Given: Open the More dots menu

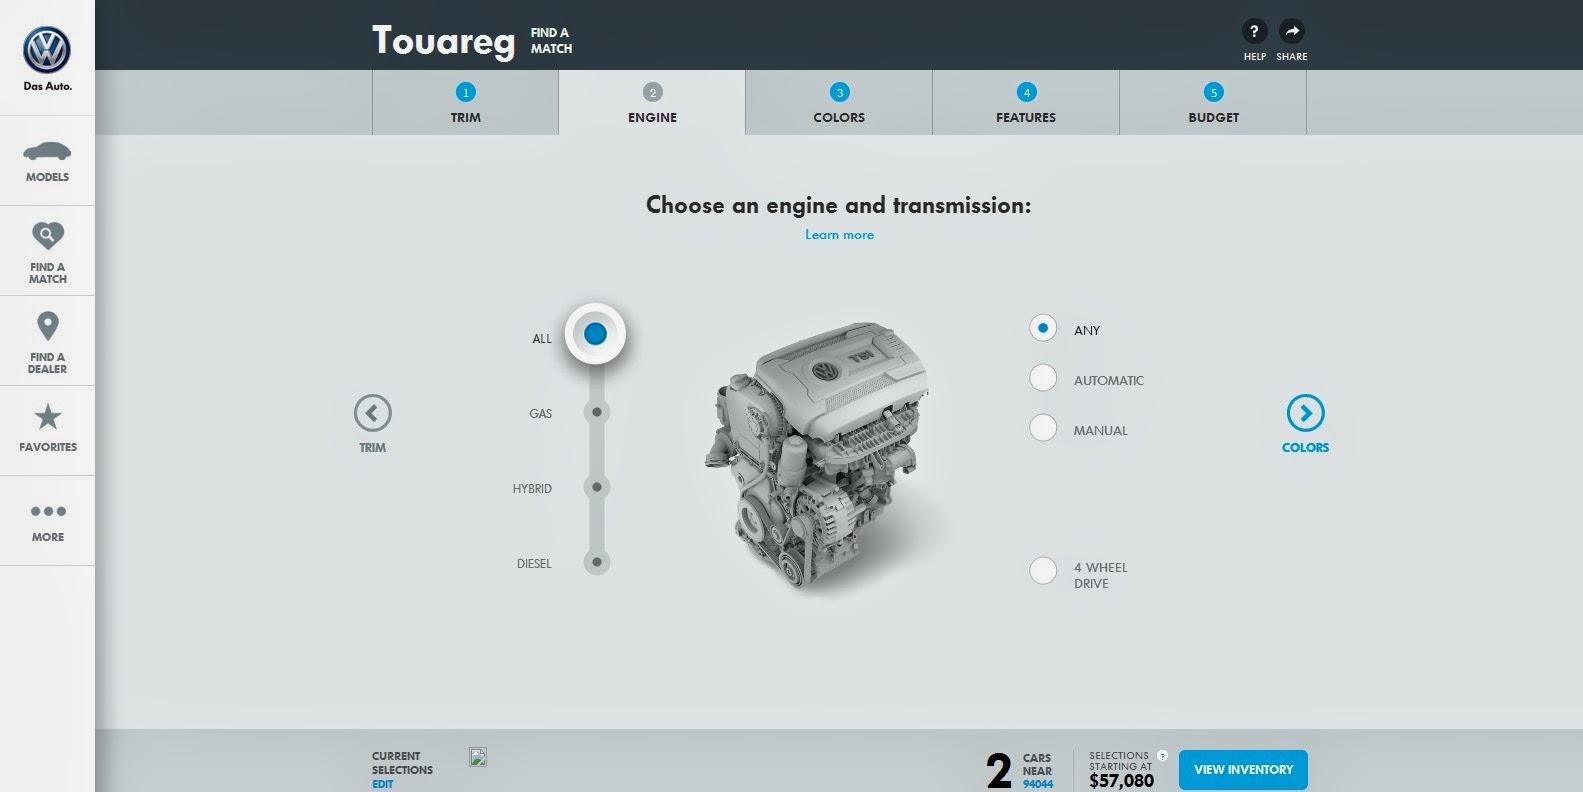Looking at the screenshot, I should tap(47, 511).
